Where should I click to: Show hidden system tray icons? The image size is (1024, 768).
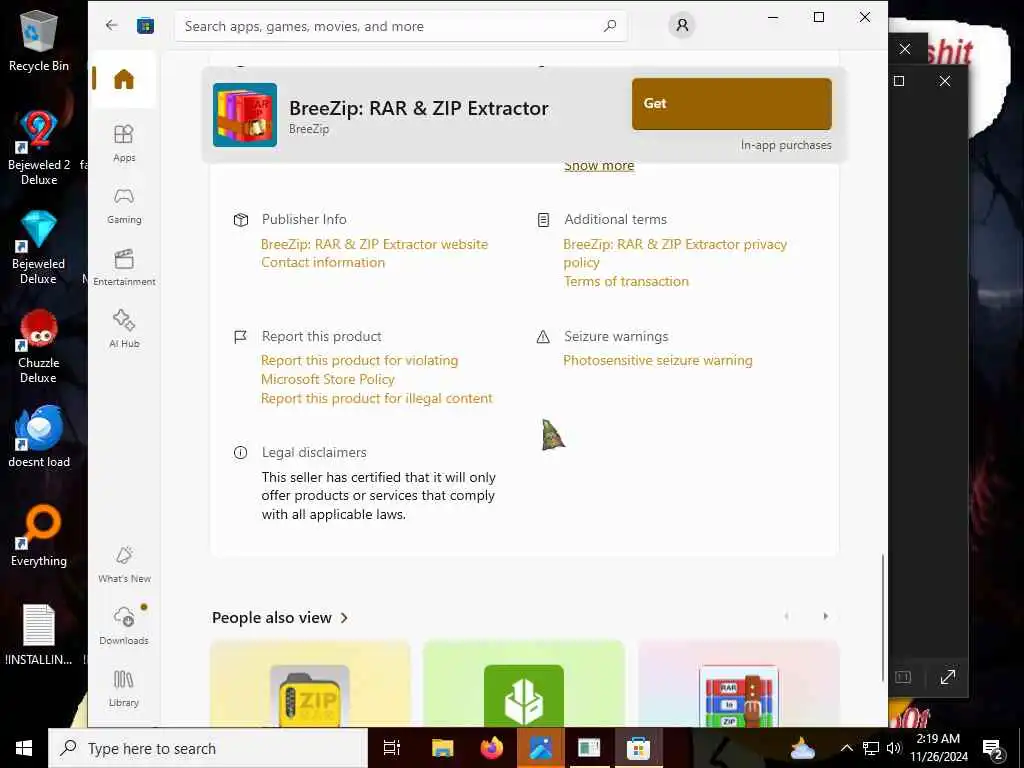coord(846,748)
